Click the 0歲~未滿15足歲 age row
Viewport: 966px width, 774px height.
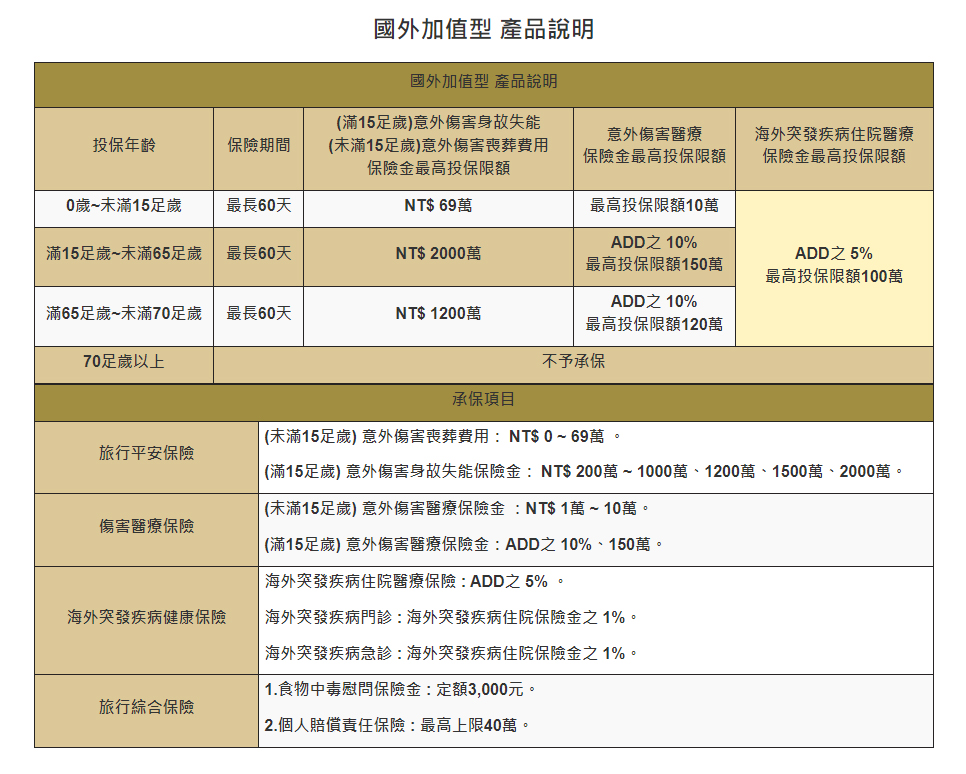[x=124, y=206]
